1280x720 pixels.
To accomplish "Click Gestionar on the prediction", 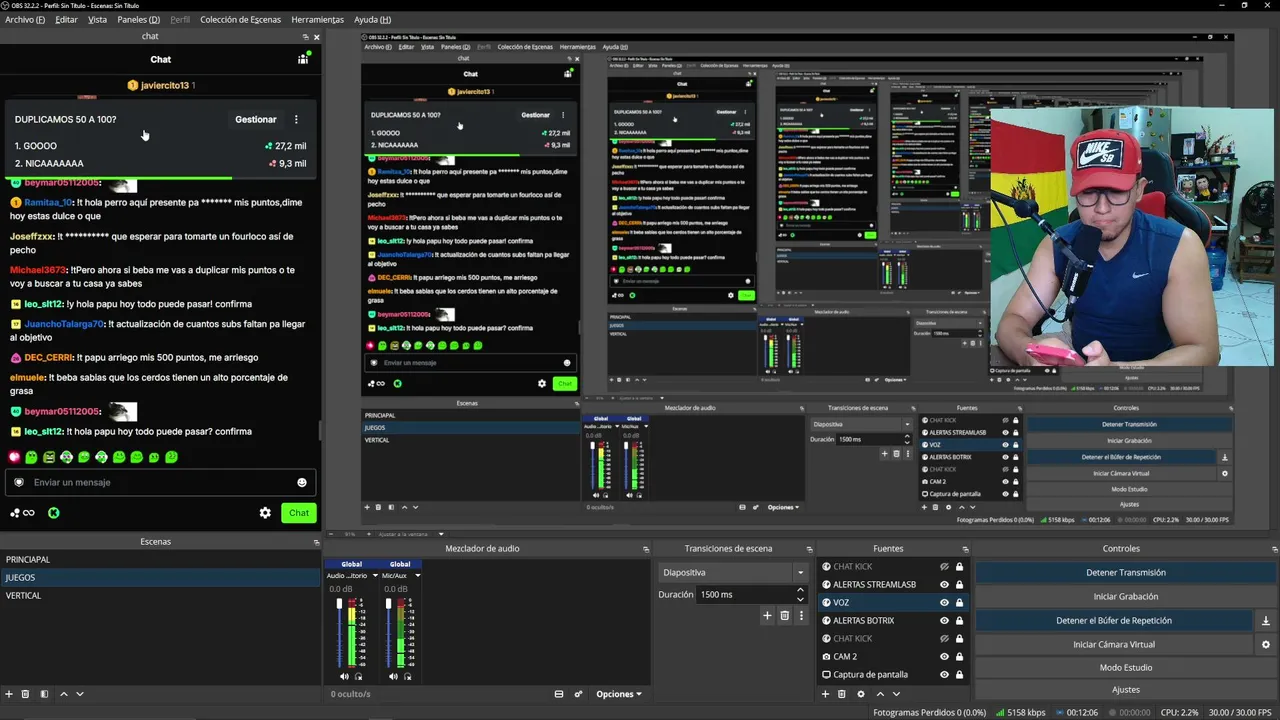I will 256,119.
